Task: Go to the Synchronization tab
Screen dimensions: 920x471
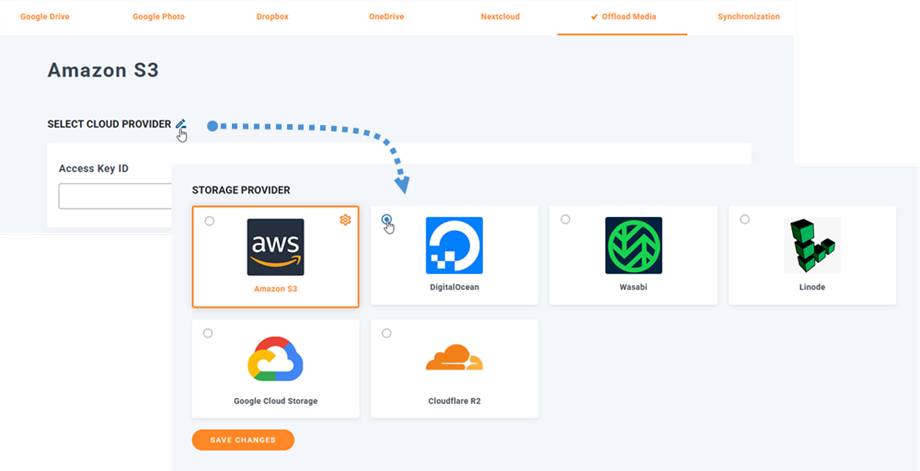Action: point(748,17)
